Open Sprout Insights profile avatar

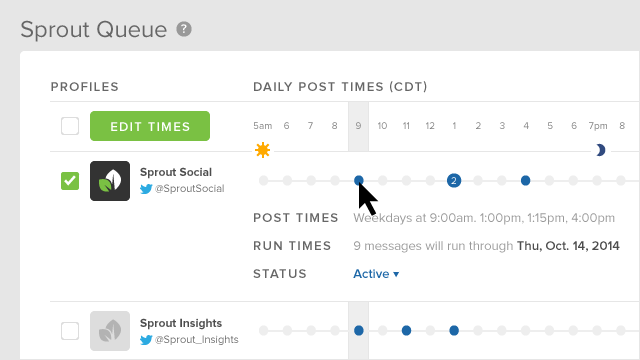pos(110,331)
